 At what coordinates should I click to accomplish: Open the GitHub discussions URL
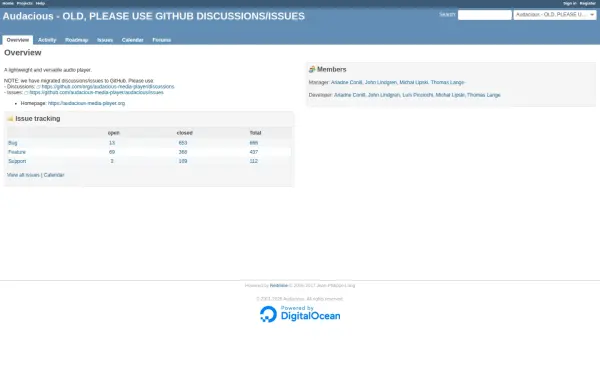(x=108, y=87)
